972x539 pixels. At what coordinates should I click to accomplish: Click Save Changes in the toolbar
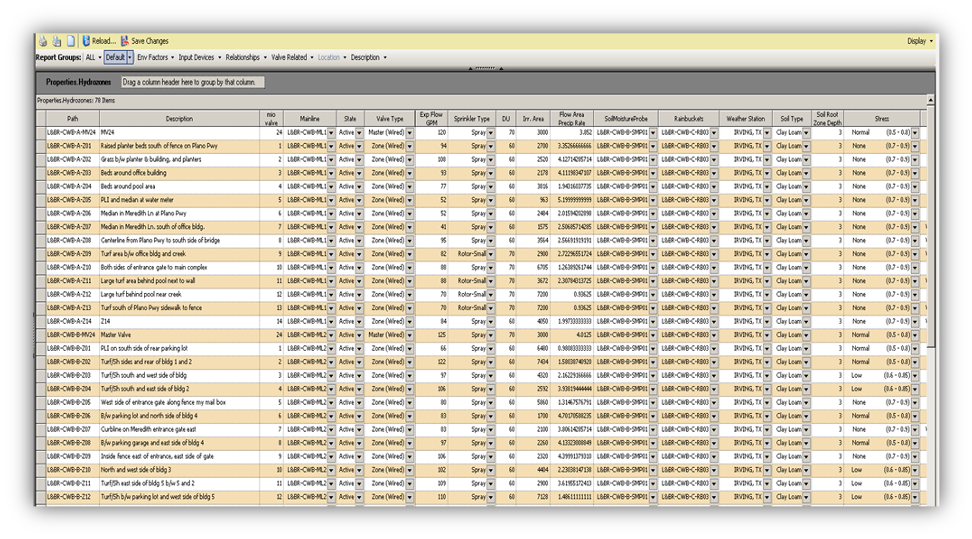[144, 41]
